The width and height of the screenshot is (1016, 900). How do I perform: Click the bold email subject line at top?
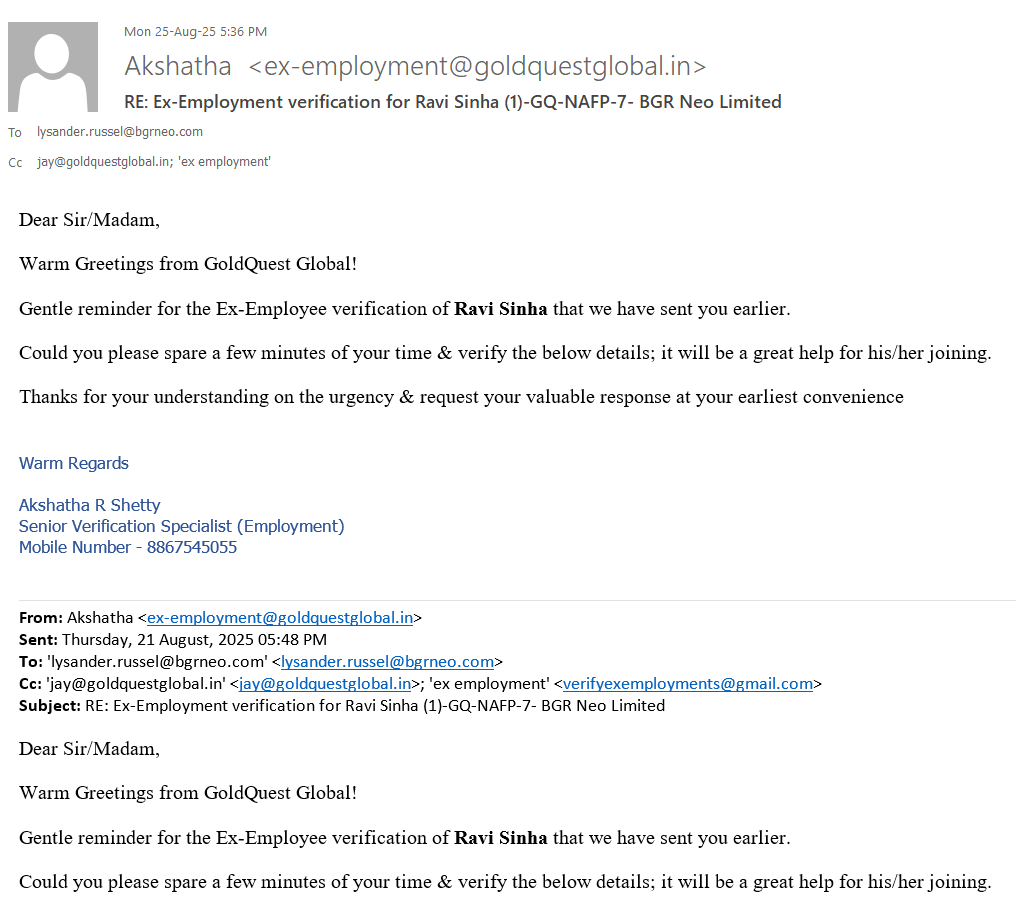452,102
